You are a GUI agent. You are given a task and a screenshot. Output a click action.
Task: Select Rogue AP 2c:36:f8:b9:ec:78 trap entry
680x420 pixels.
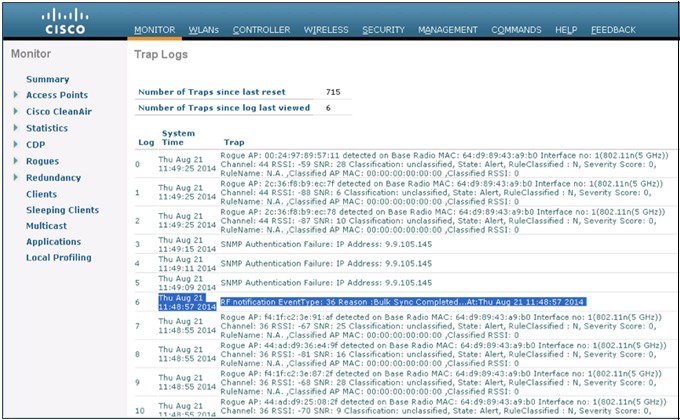point(442,221)
